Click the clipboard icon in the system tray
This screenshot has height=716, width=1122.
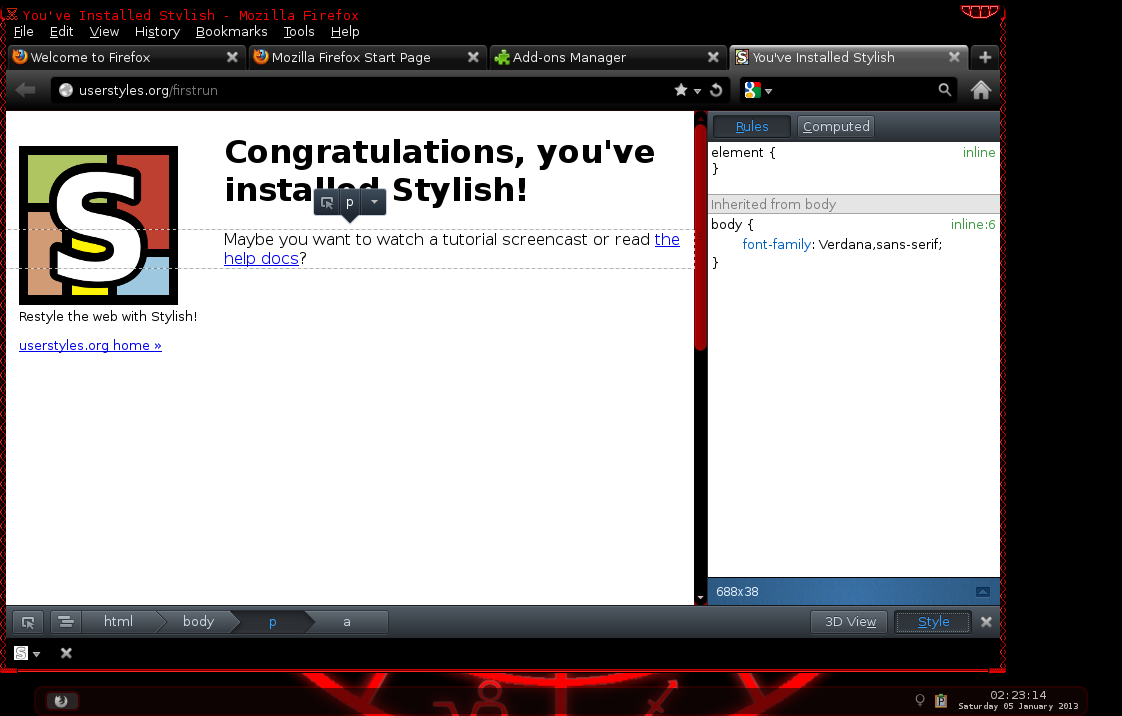pos(941,700)
